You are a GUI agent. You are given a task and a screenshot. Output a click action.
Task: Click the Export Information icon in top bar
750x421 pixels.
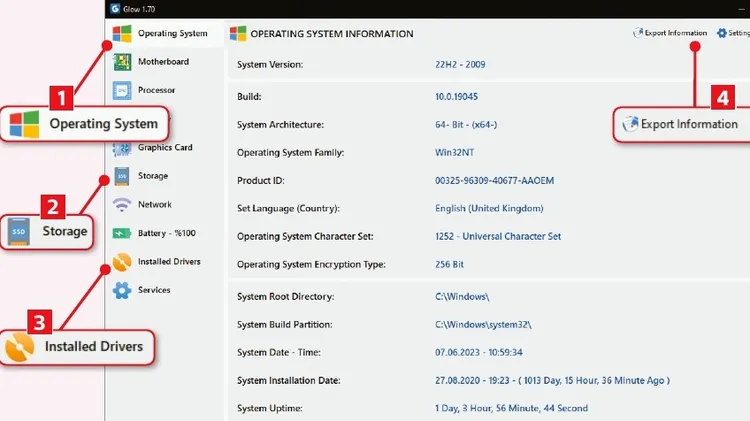pyautogui.click(x=638, y=33)
